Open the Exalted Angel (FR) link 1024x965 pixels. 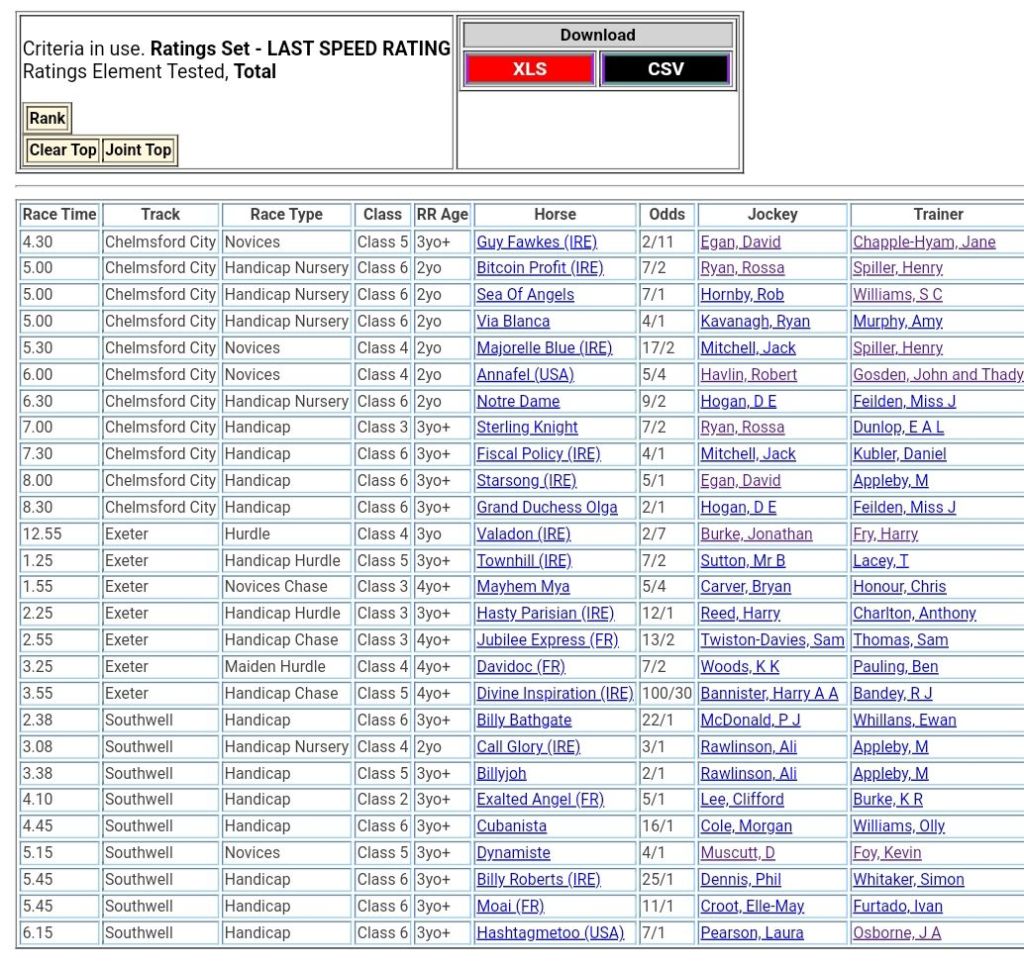[x=540, y=799]
